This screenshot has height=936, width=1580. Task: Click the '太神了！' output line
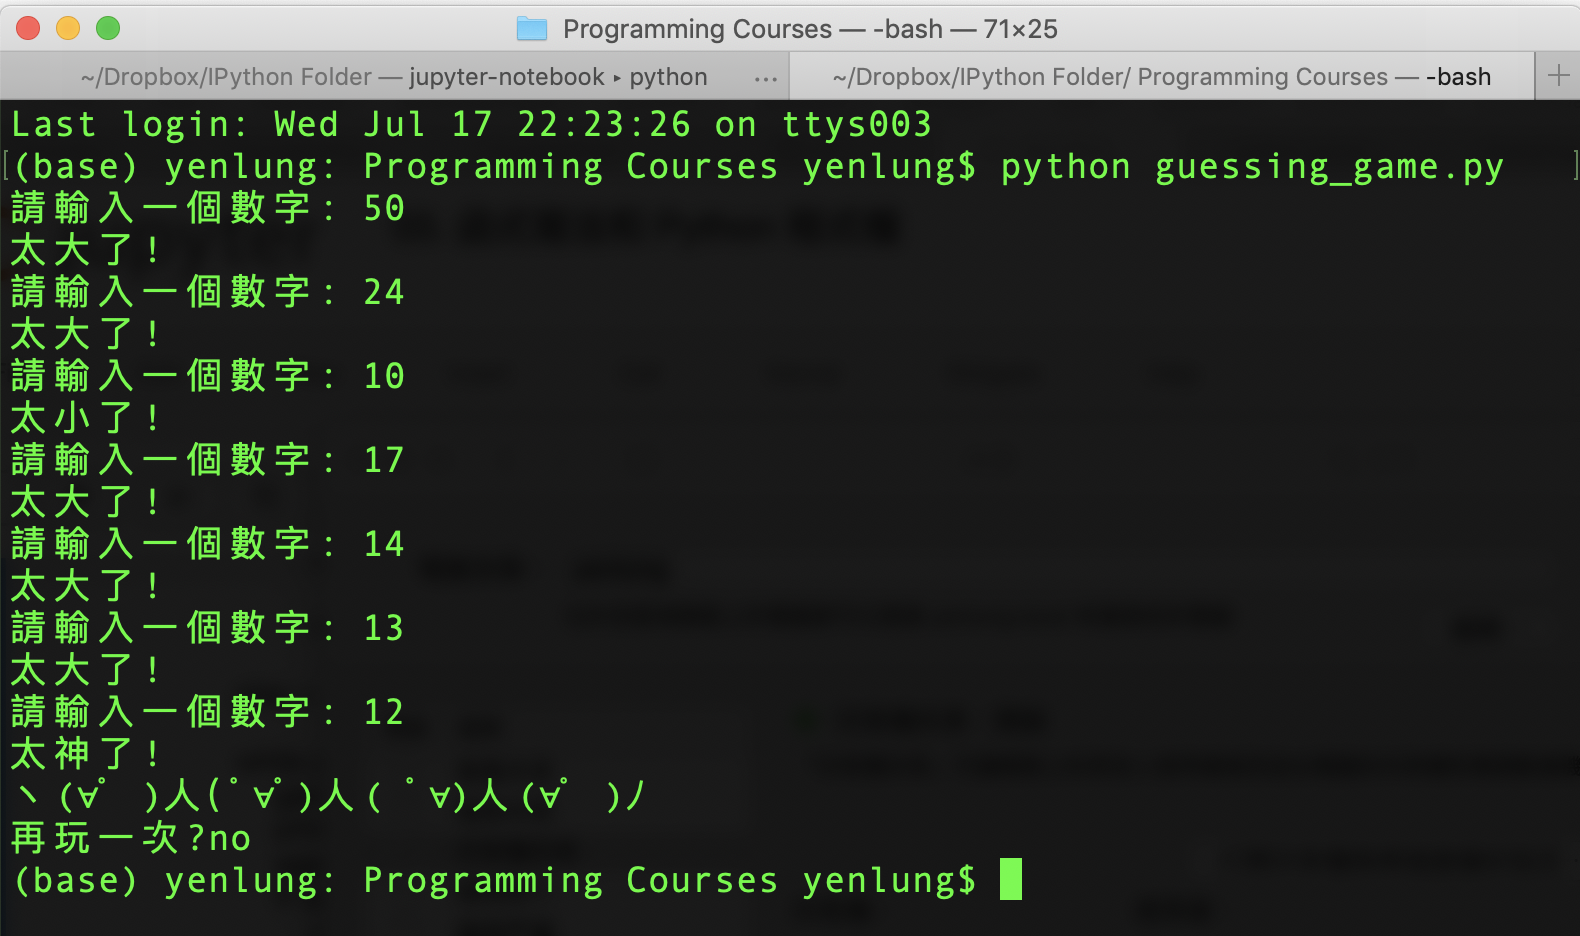[85, 754]
